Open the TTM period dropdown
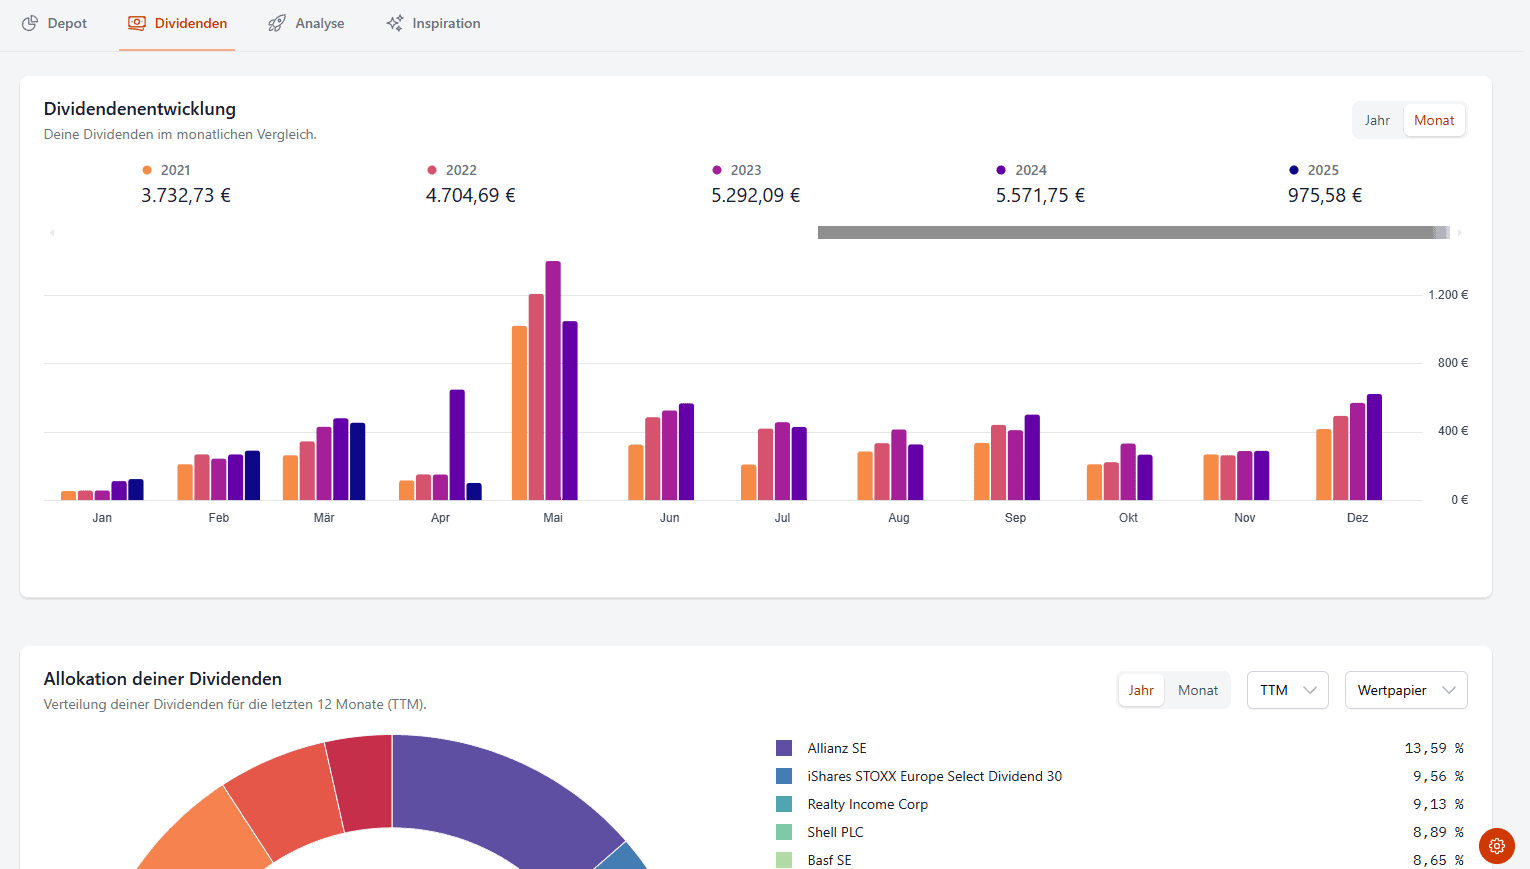The width and height of the screenshot is (1530, 869). point(1288,690)
